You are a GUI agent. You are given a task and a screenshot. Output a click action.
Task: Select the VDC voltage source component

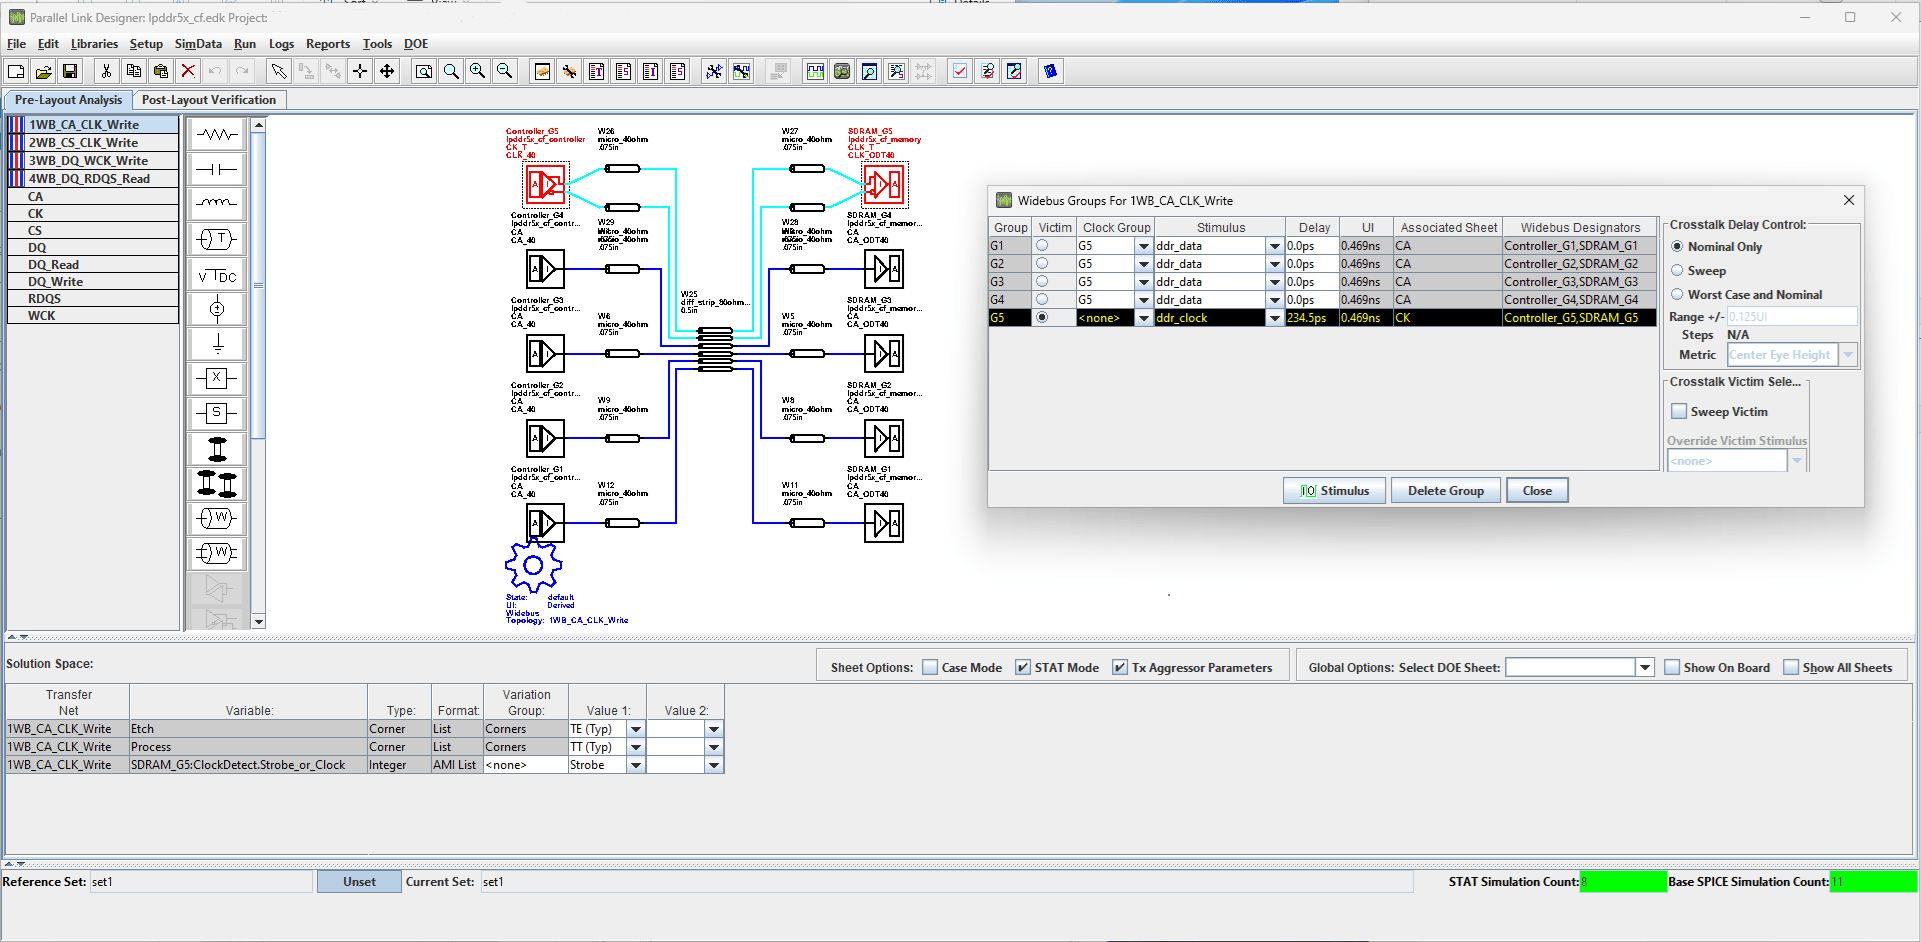(x=217, y=276)
